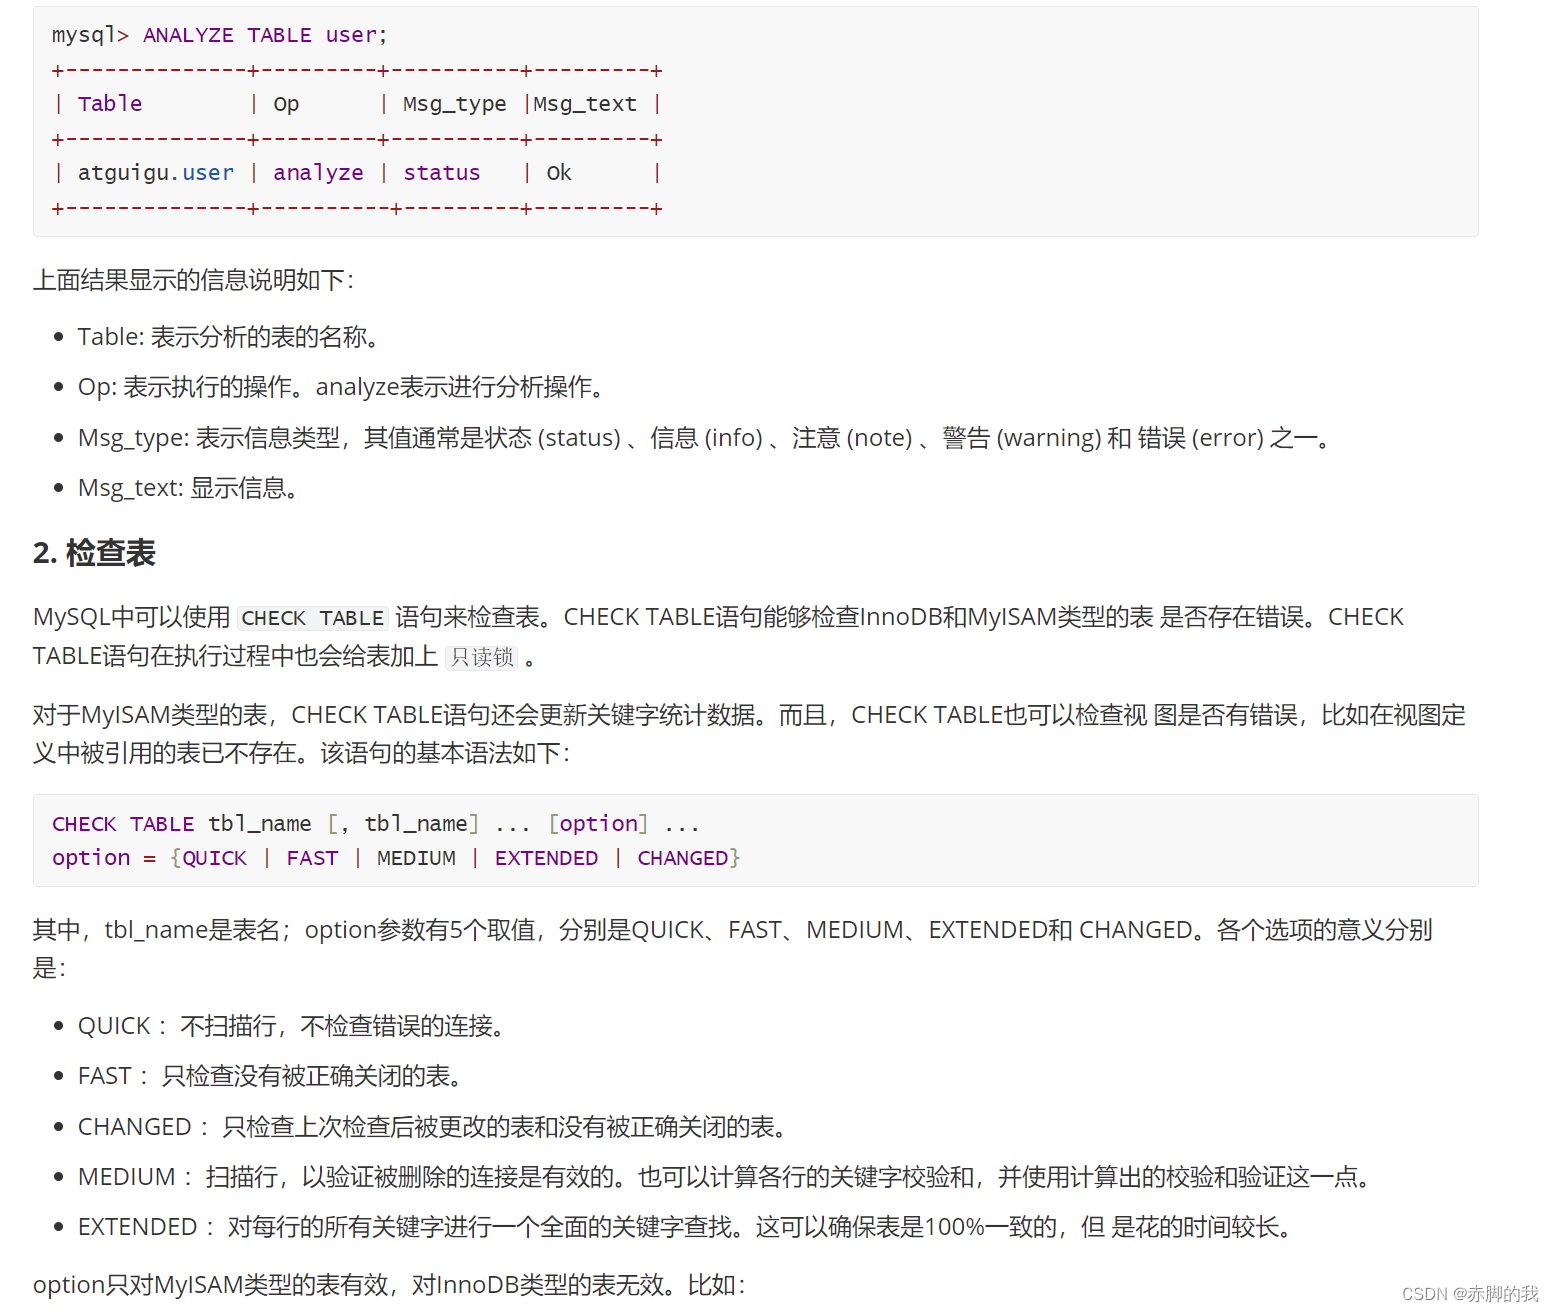The height and width of the screenshot is (1312, 1554).
Task: Click the inline CHECK TABLE code snippet
Action: point(312,617)
